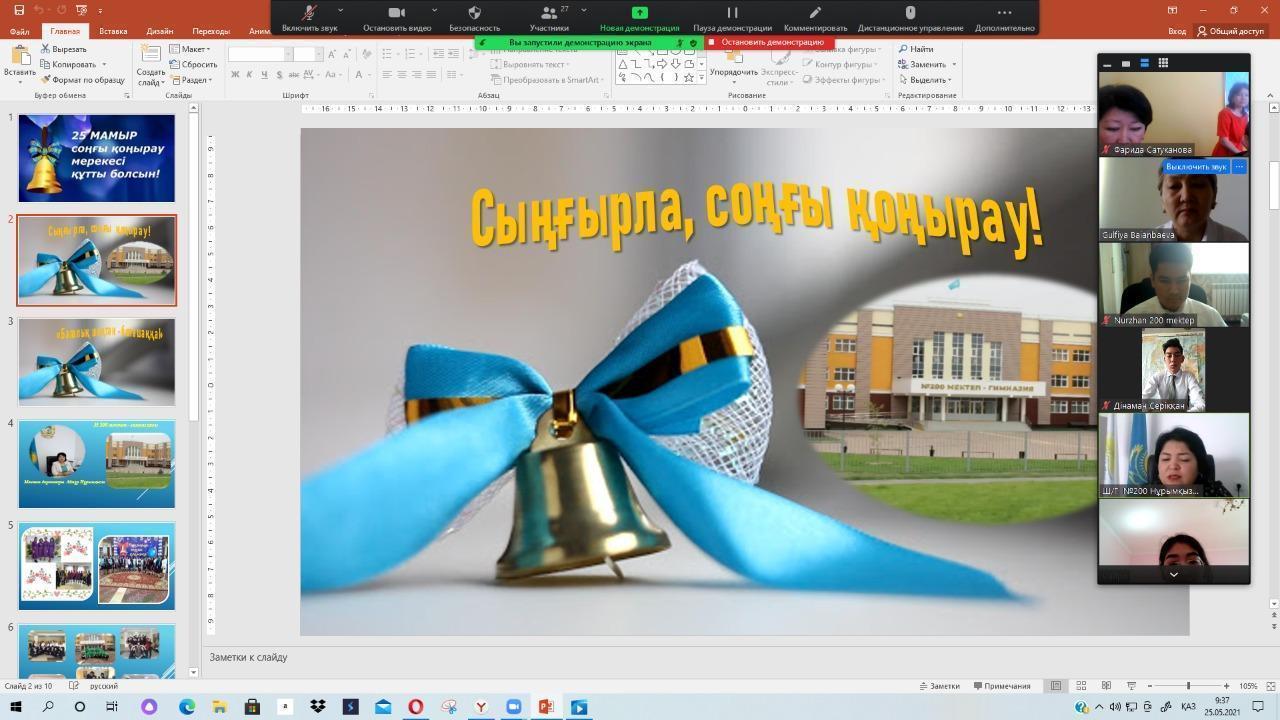Screen dimensions: 1280x720
Task: Expand the 'Макет' layout dropdown
Action: click(x=190, y=49)
